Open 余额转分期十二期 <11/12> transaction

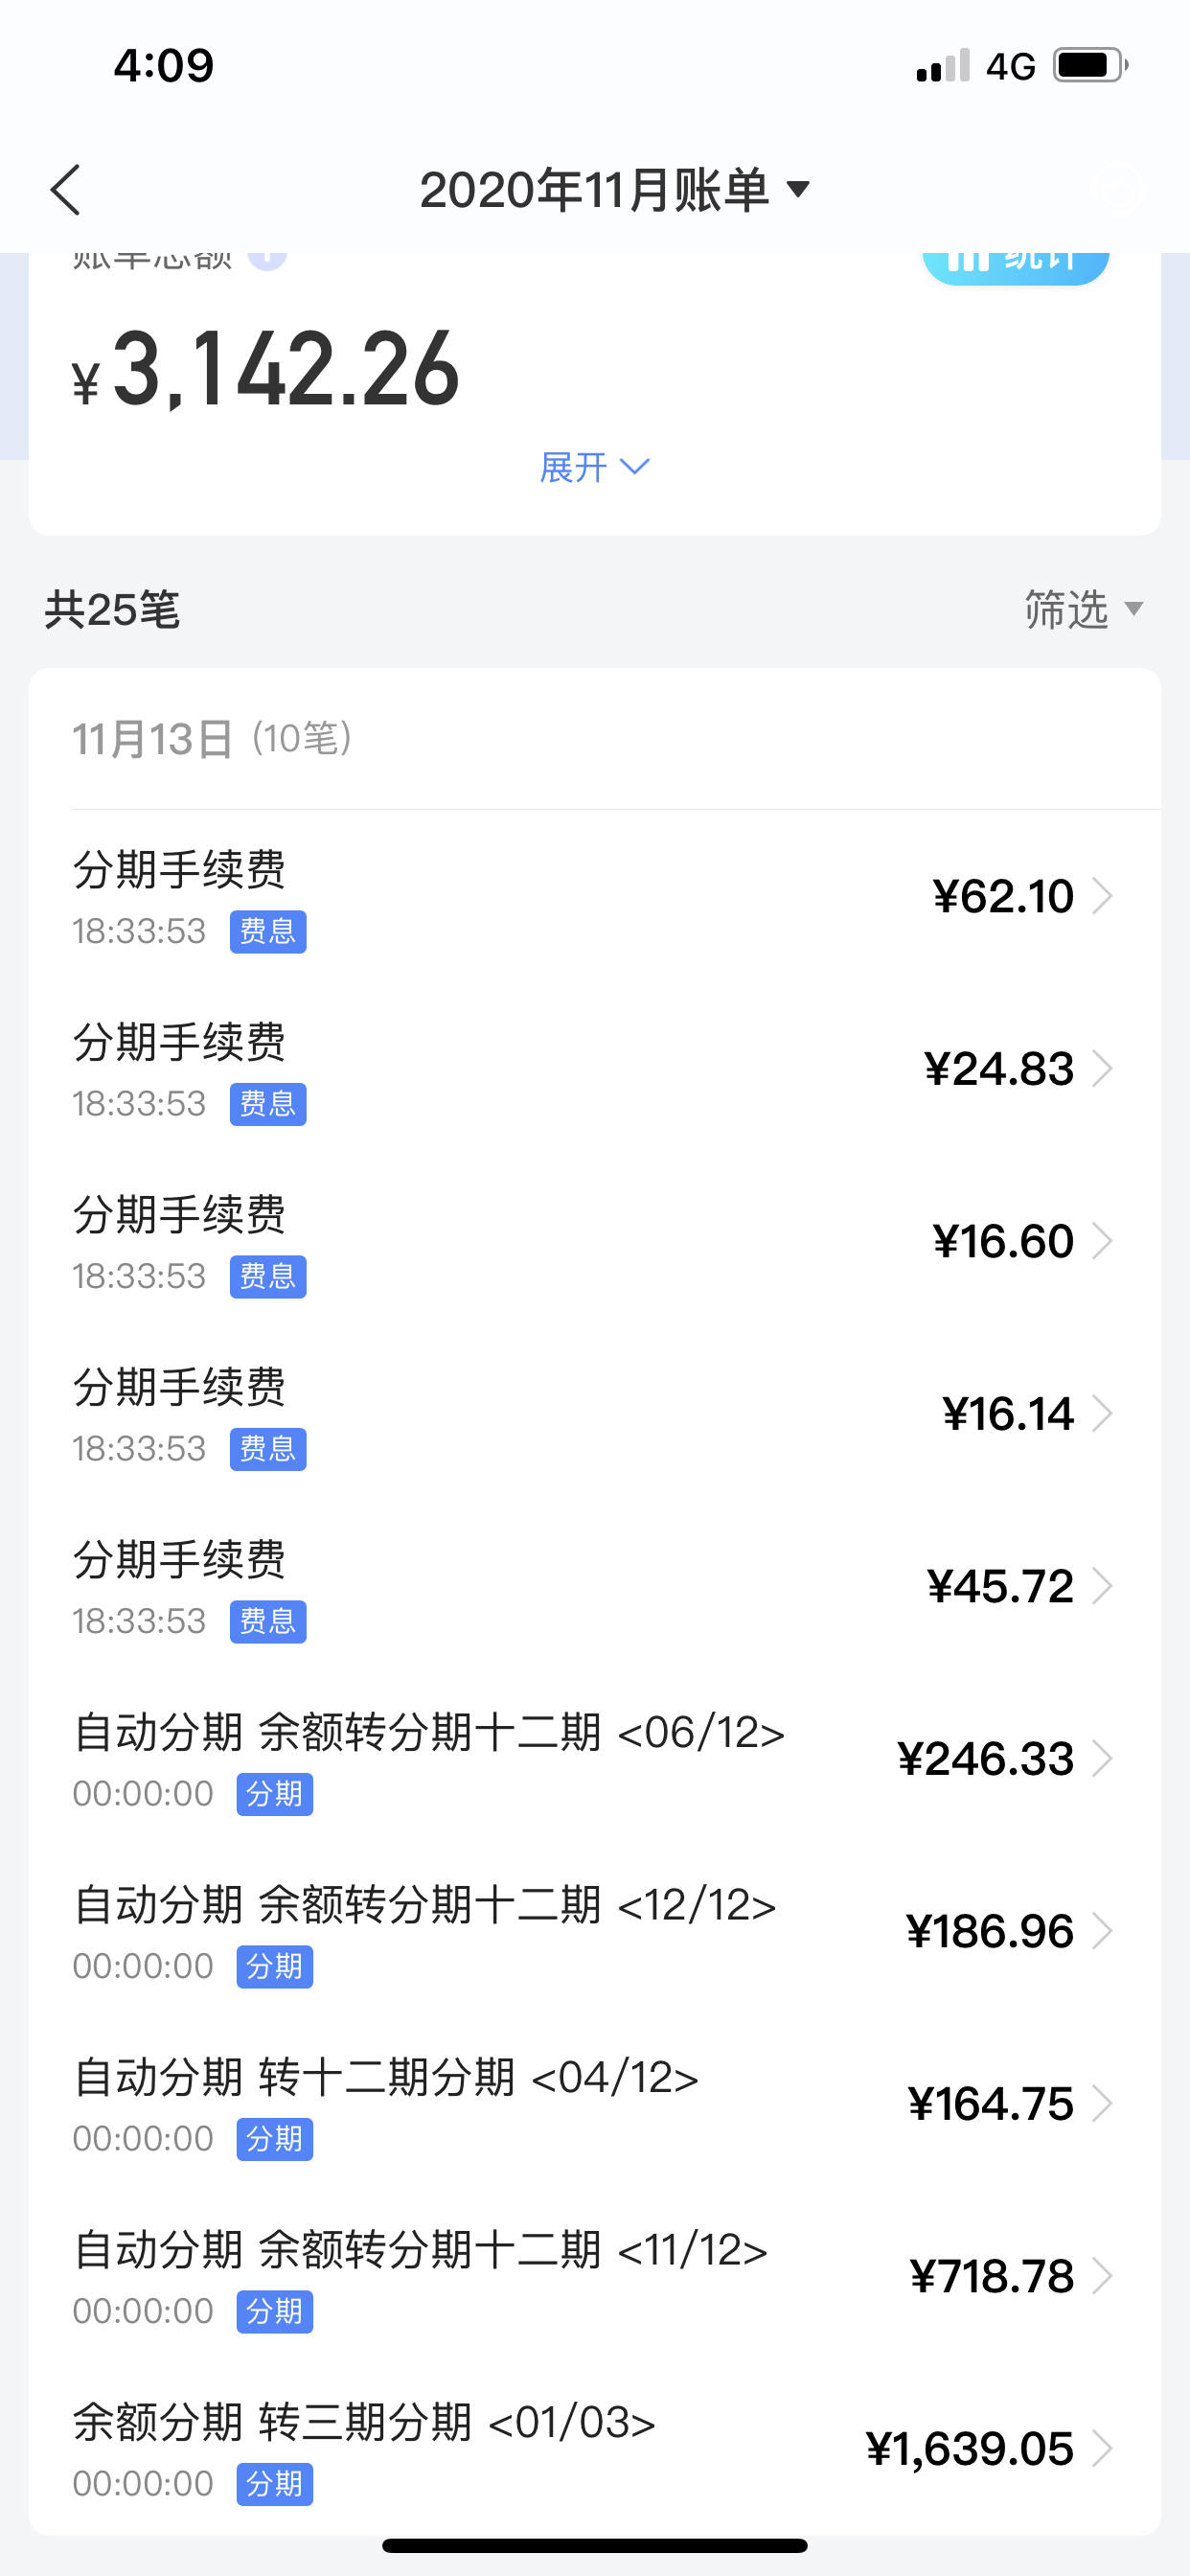(595, 2277)
